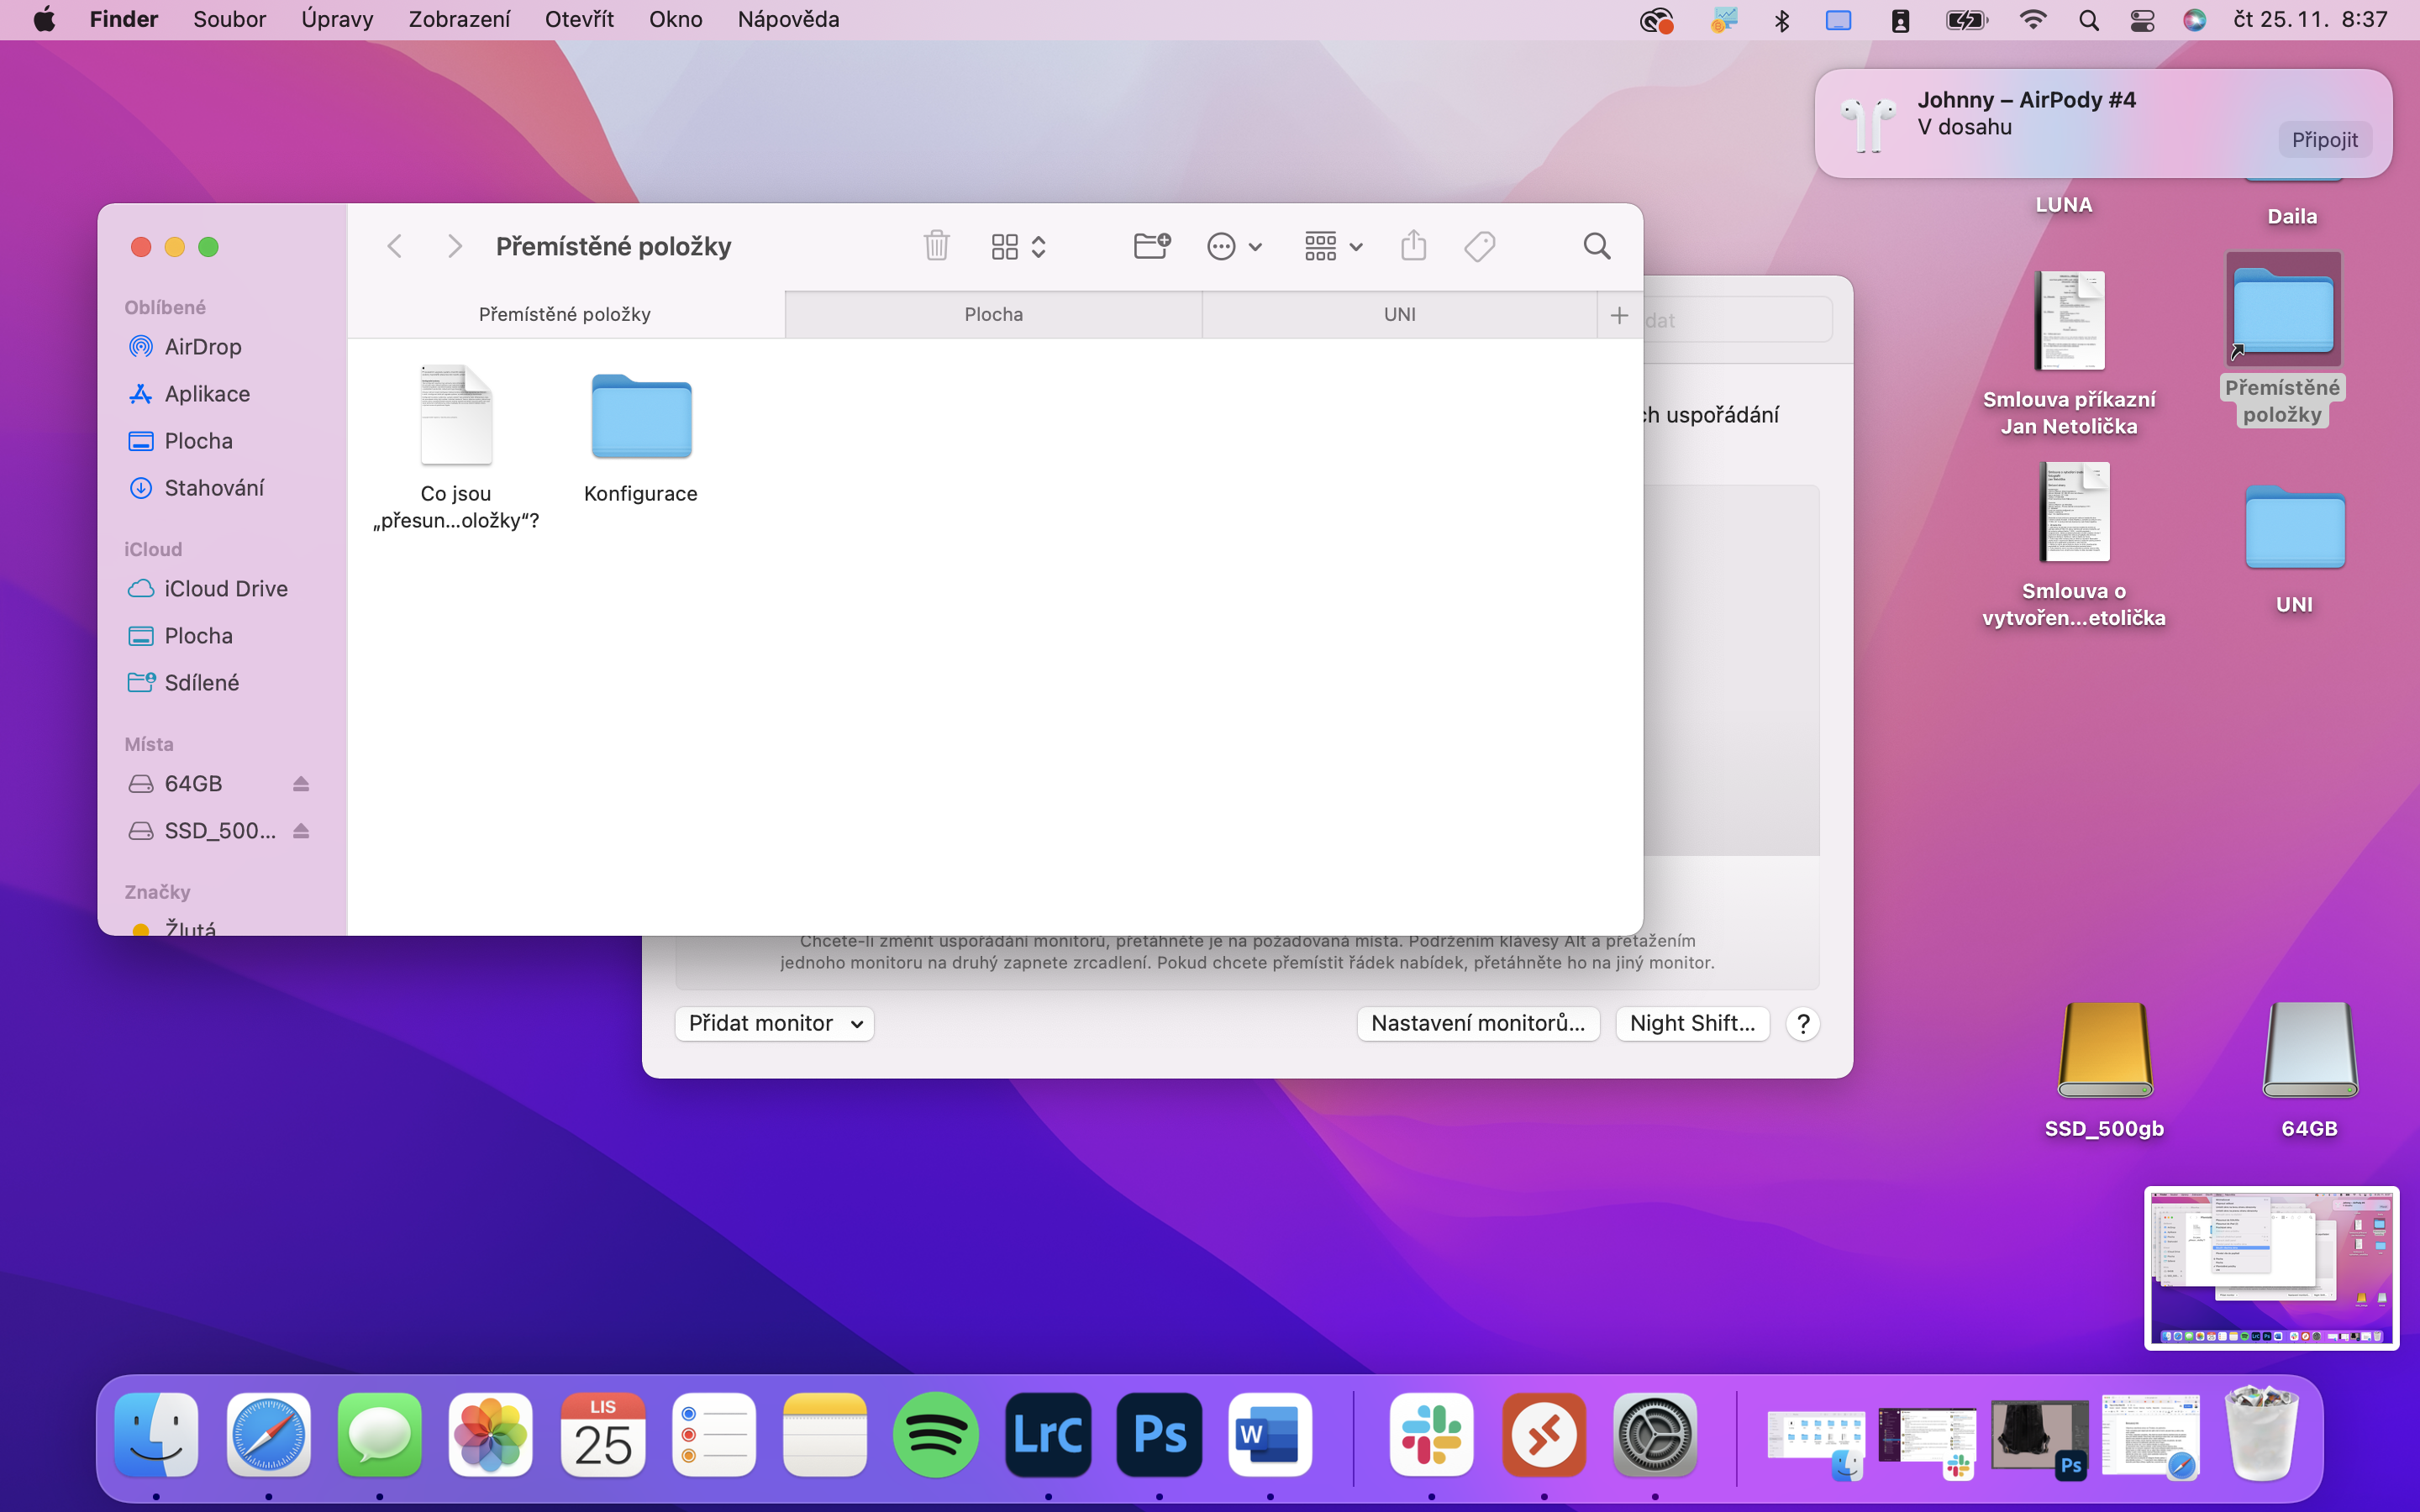Eject the 64GB drive in sidebar
Viewport: 2420px width, 1512px height.
click(x=301, y=784)
